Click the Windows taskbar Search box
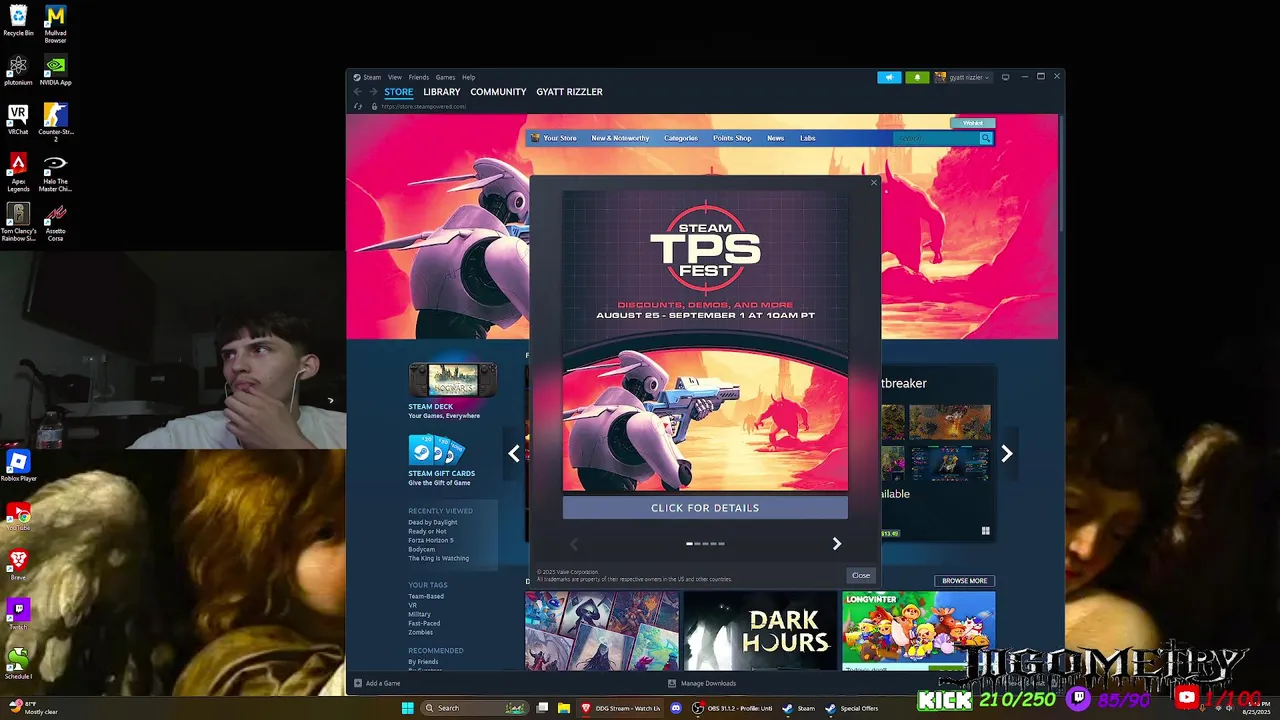Viewport: 1280px width, 720px height. [474, 708]
